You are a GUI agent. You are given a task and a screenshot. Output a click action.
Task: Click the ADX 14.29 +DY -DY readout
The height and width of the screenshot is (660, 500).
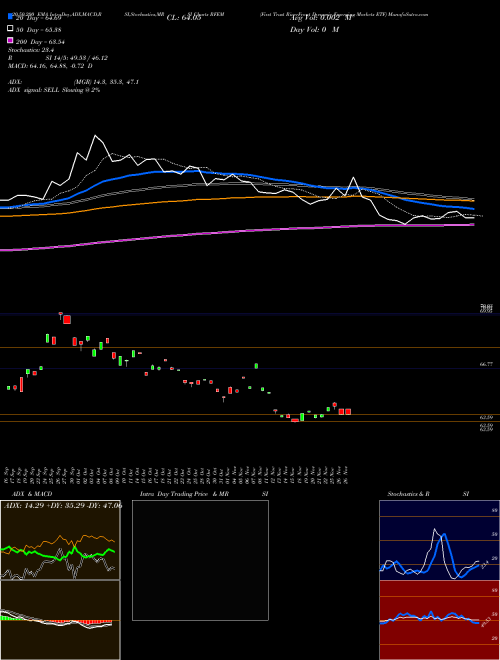(x=63, y=505)
